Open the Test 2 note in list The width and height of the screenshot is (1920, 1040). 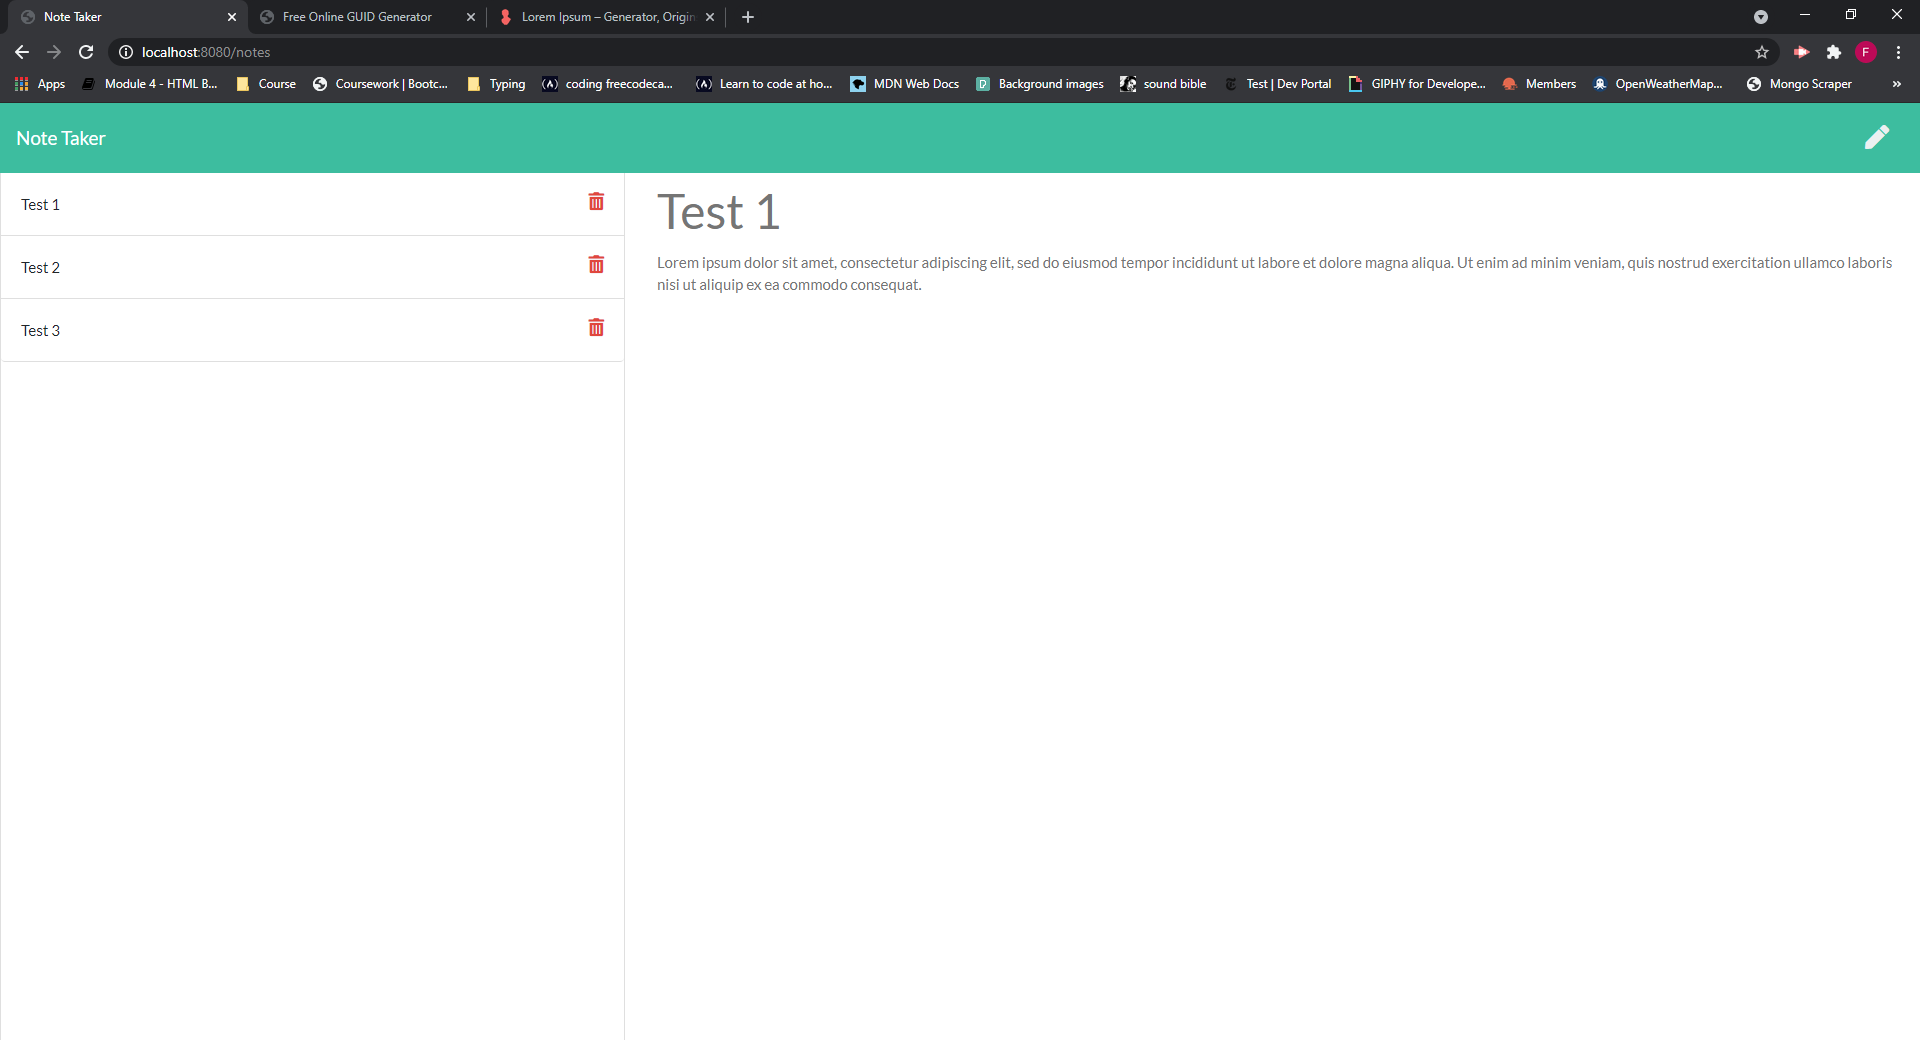tap(312, 267)
